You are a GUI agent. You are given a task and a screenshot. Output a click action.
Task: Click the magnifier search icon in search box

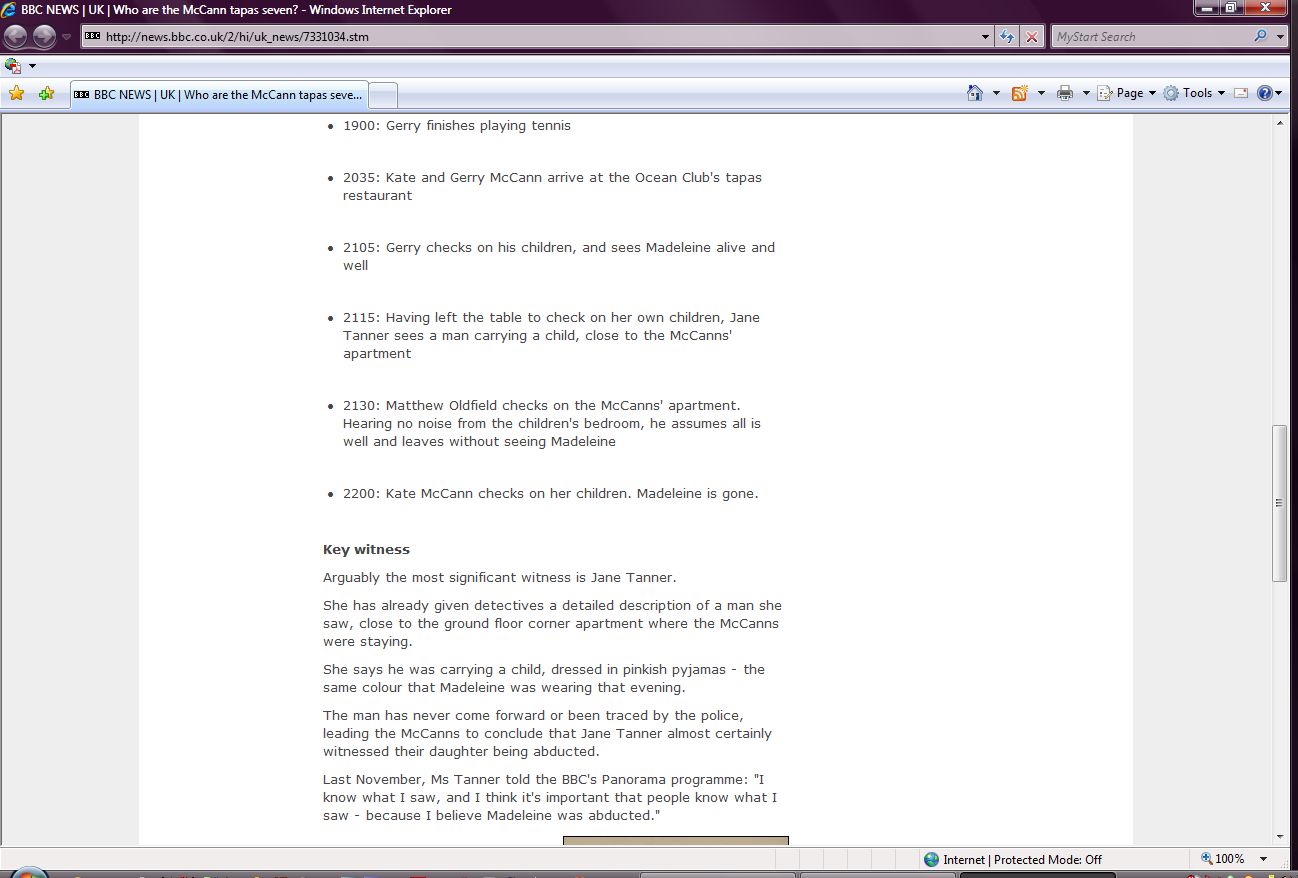click(x=1260, y=37)
